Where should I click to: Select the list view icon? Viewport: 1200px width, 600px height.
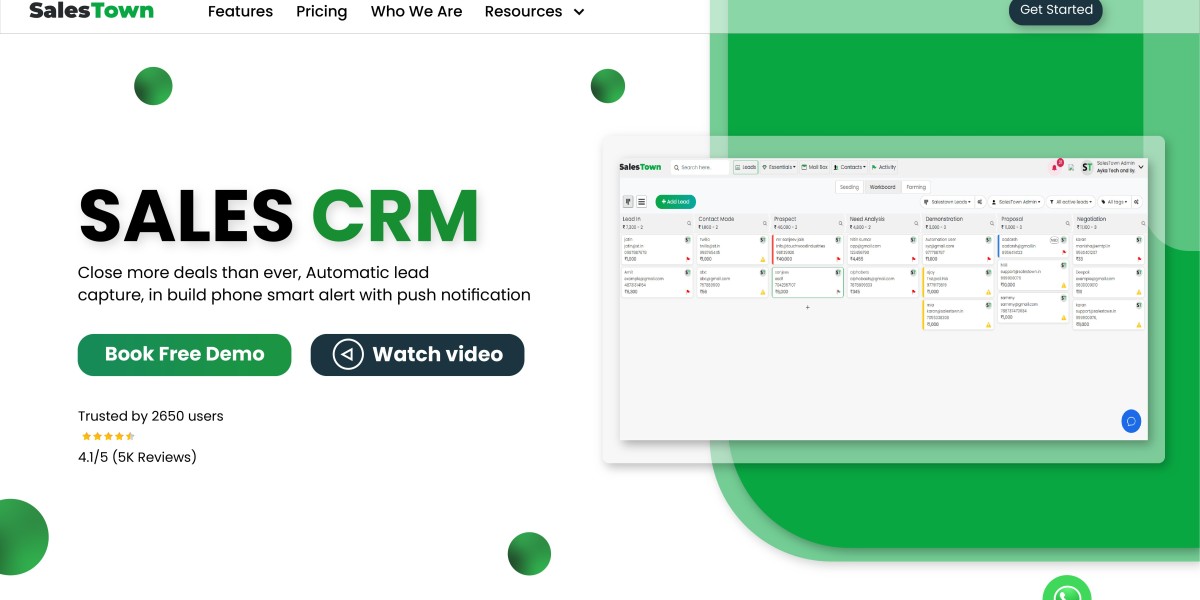[x=641, y=201]
